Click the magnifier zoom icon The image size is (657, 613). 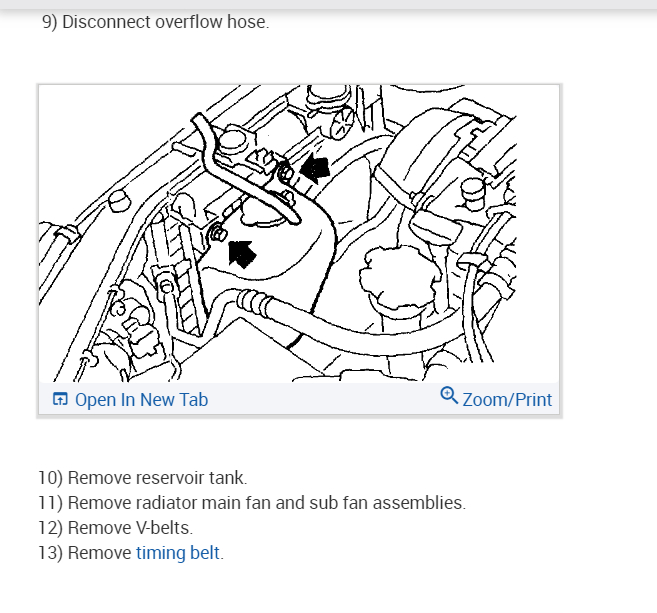click(449, 395)
